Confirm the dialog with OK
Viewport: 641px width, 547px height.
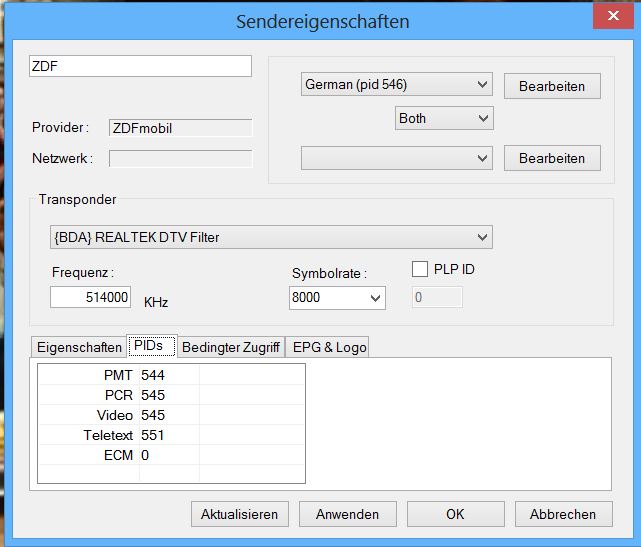tap(455, 514)
